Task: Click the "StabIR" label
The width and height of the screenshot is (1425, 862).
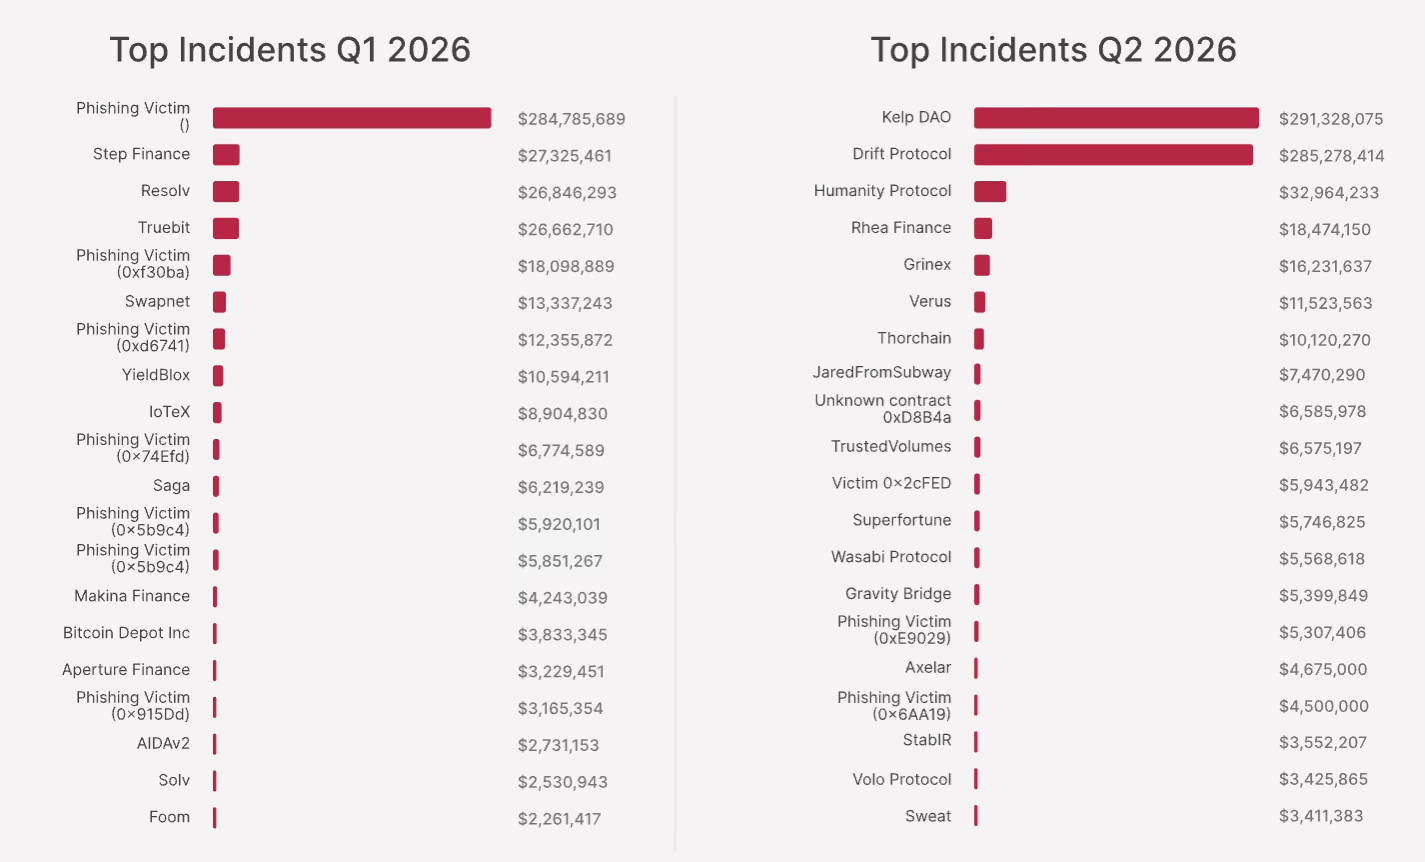Action: pyautogui.click(x=927, y=741)
